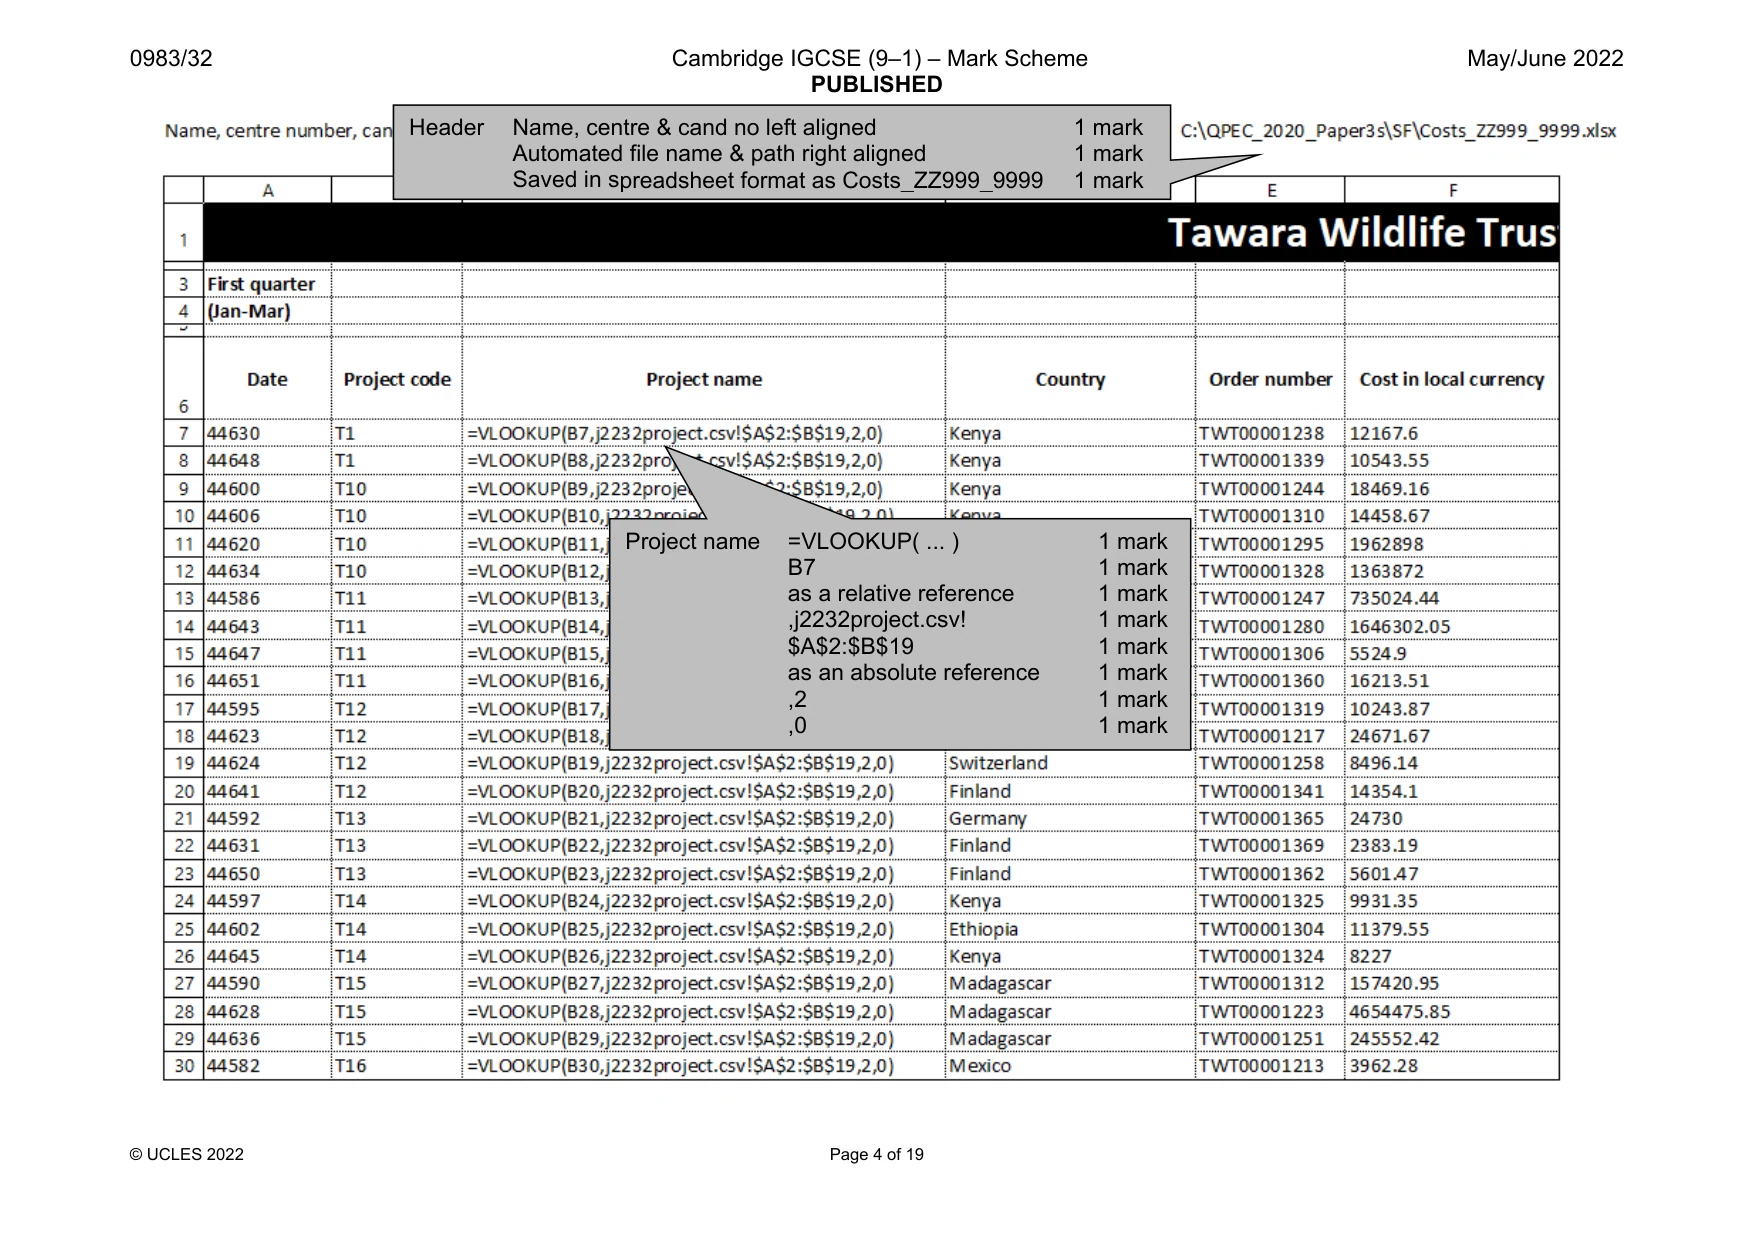Select column header F
1755x1241 pixels.
tap(1451, 190)
